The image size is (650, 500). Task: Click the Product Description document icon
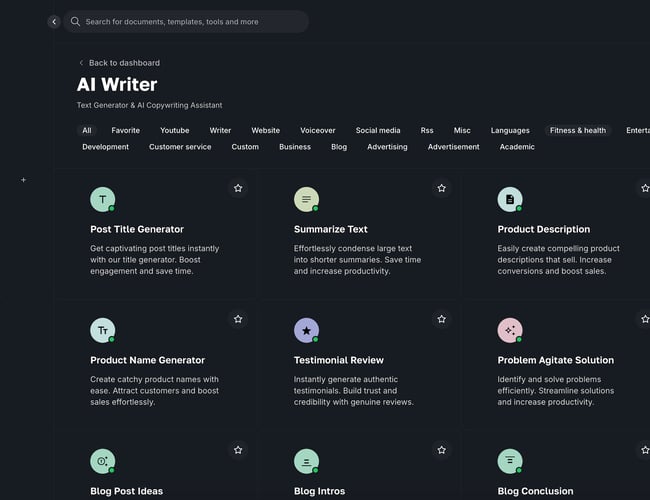[x=510, y=199]
